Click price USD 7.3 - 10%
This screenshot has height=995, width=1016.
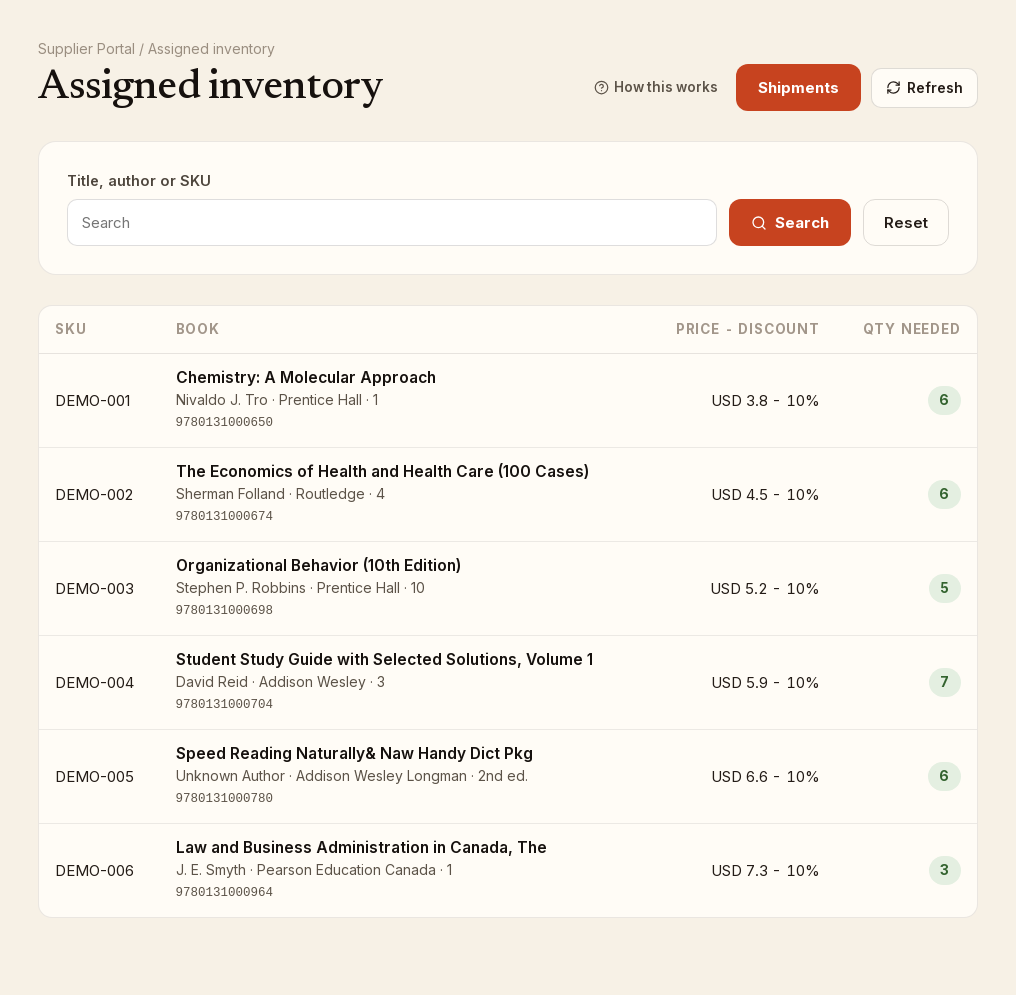point(765,871)
